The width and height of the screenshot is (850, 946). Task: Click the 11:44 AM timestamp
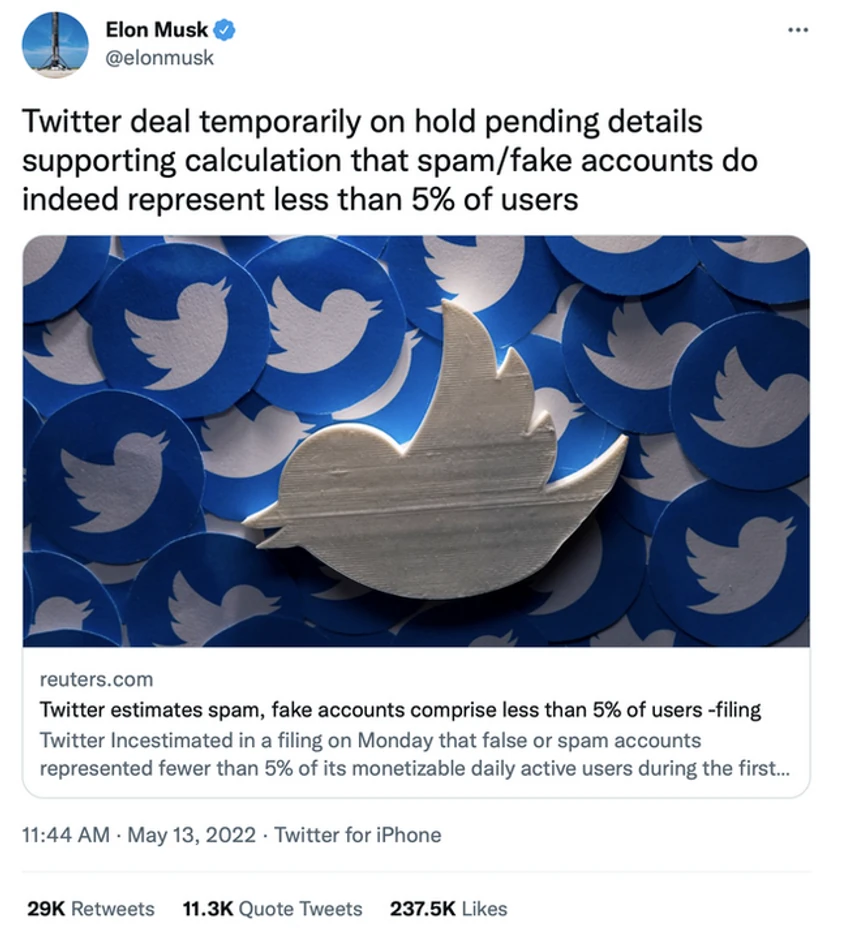[x=66, y=834]
